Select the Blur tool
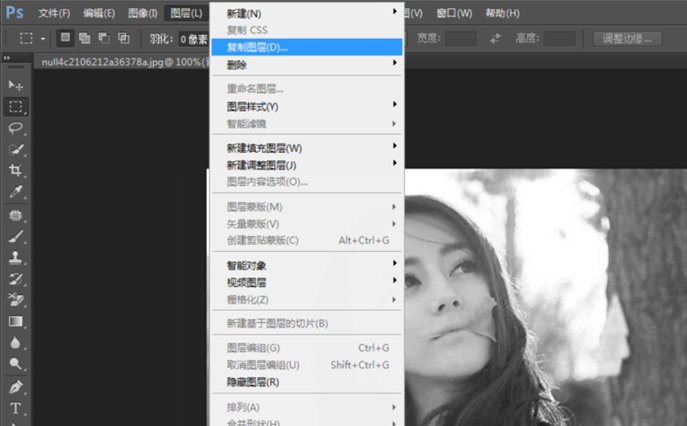The width and height of the screenshot is (687, 426). pos(16,343)
